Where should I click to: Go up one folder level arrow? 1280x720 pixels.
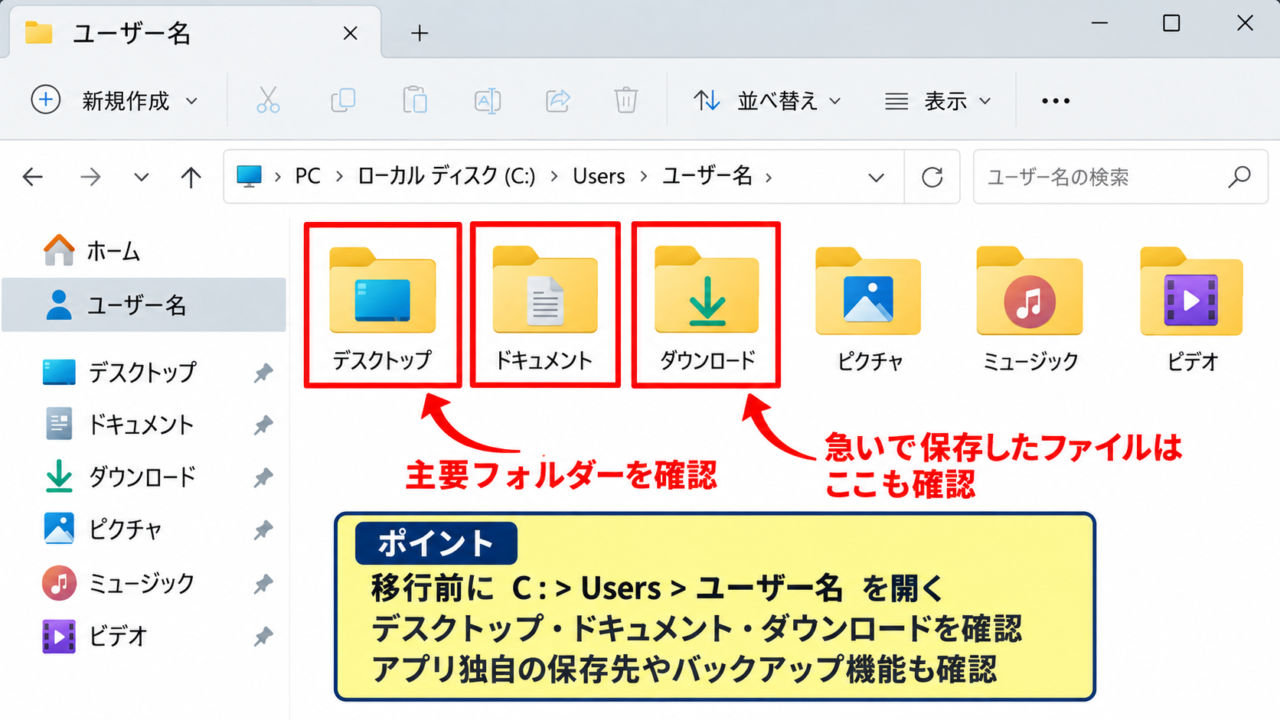[x=191, y=177]
